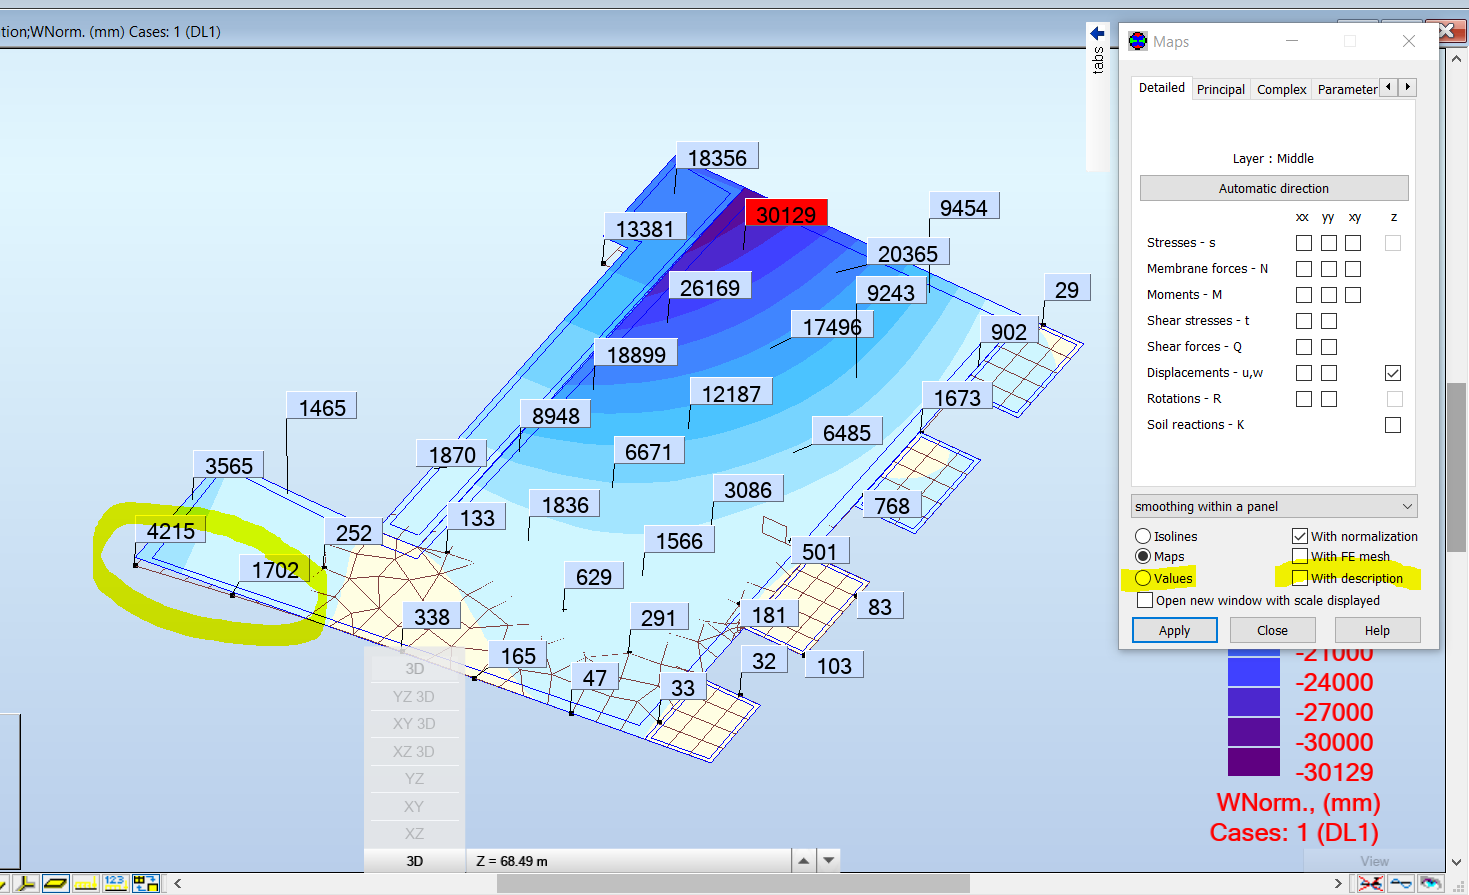Click horizontal scrollbar left arrow

tap(178, 883)
